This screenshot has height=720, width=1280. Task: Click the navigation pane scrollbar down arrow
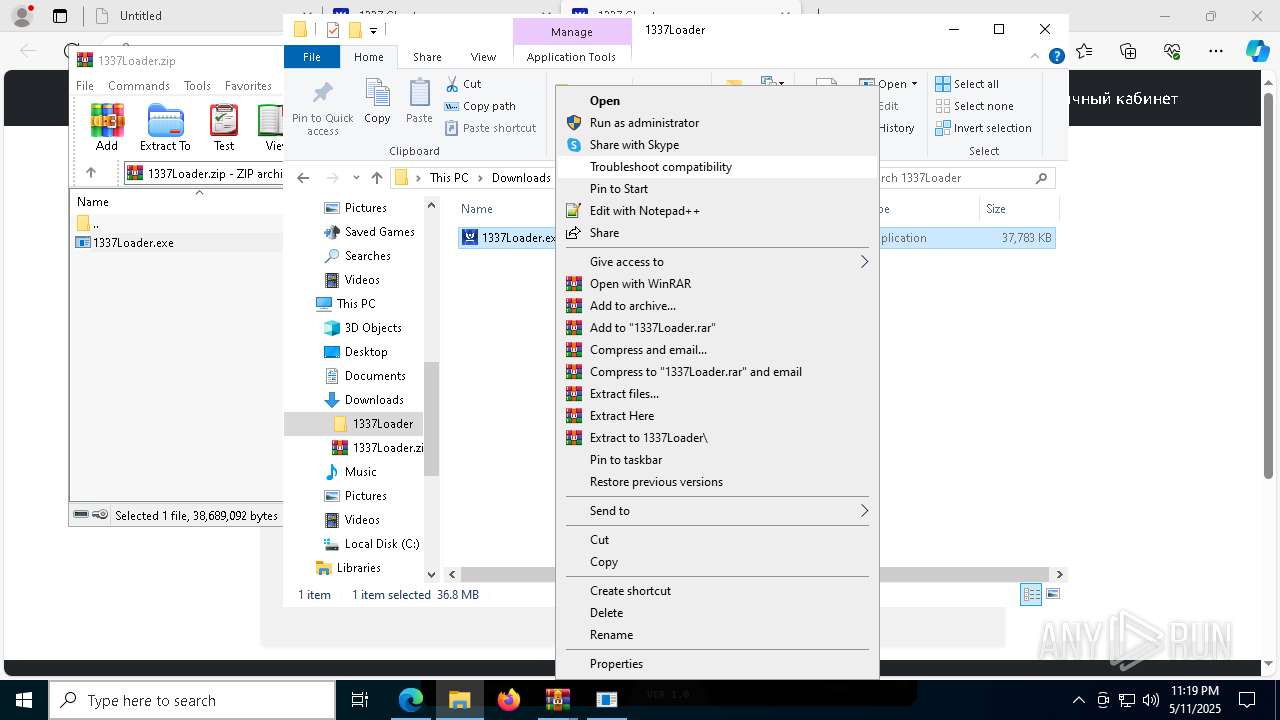(x=431, y=574)
